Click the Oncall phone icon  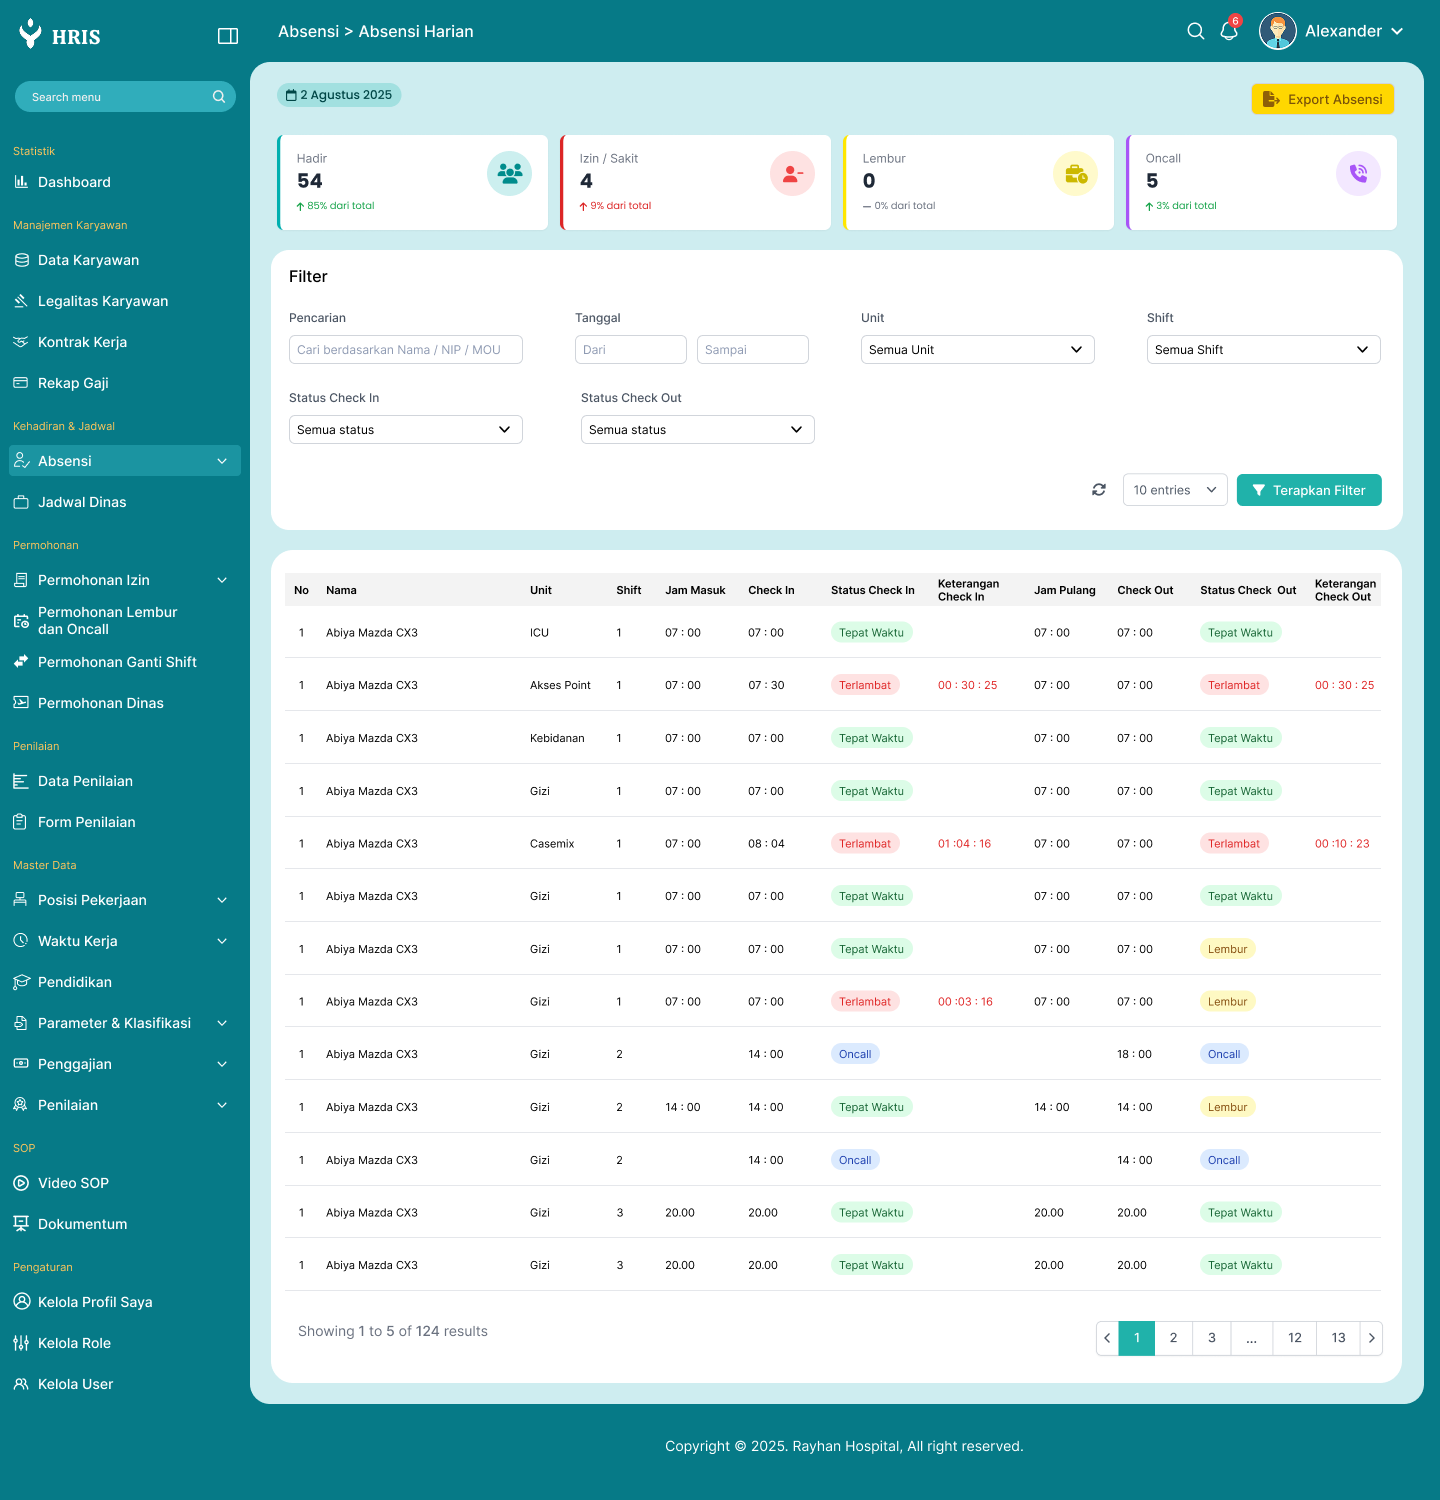pyautogui.click(x=1358, y=174)
